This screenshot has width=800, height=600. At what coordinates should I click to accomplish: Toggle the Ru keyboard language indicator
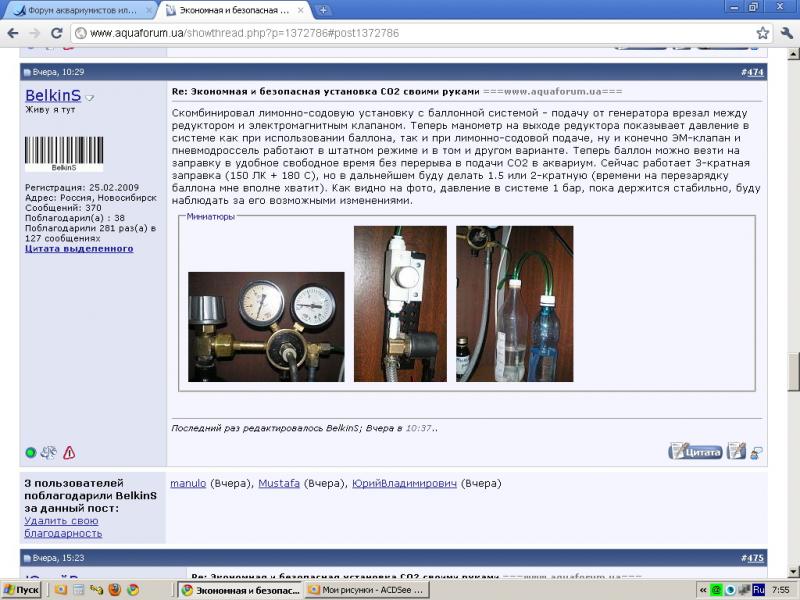pos(759,590)
